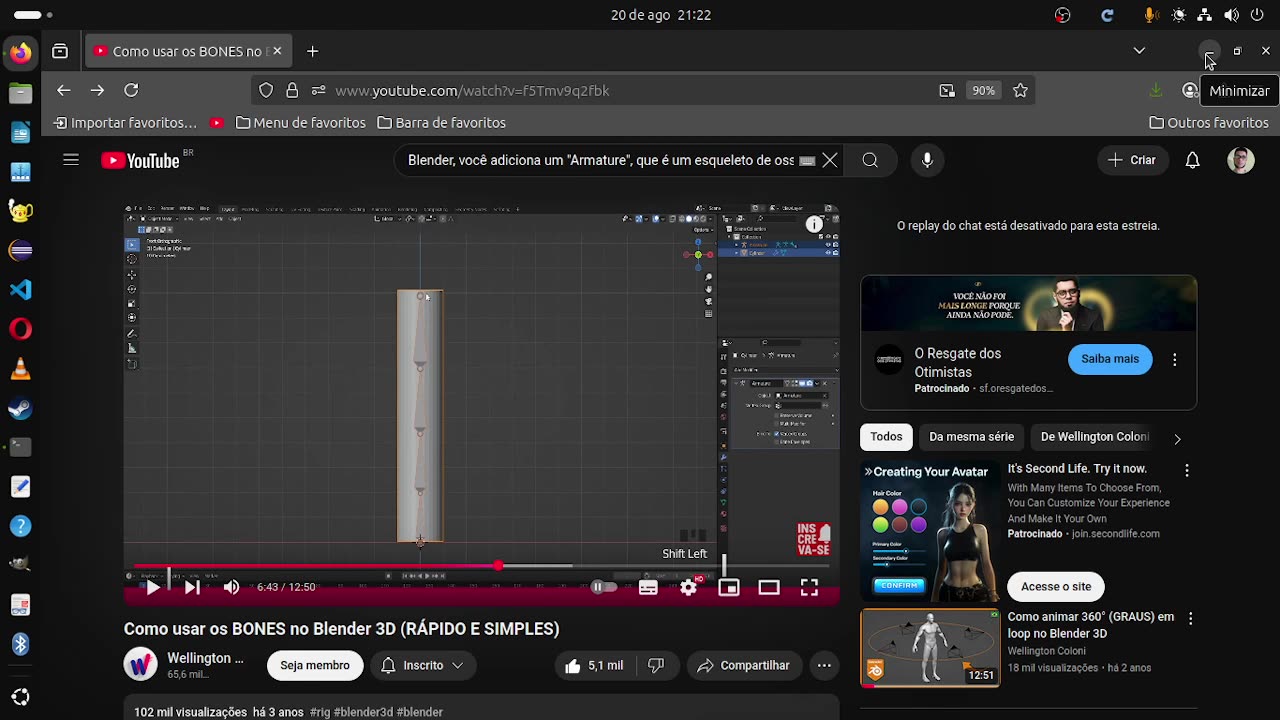Open the Outros favoritos folder

(x=1209, y=123)
